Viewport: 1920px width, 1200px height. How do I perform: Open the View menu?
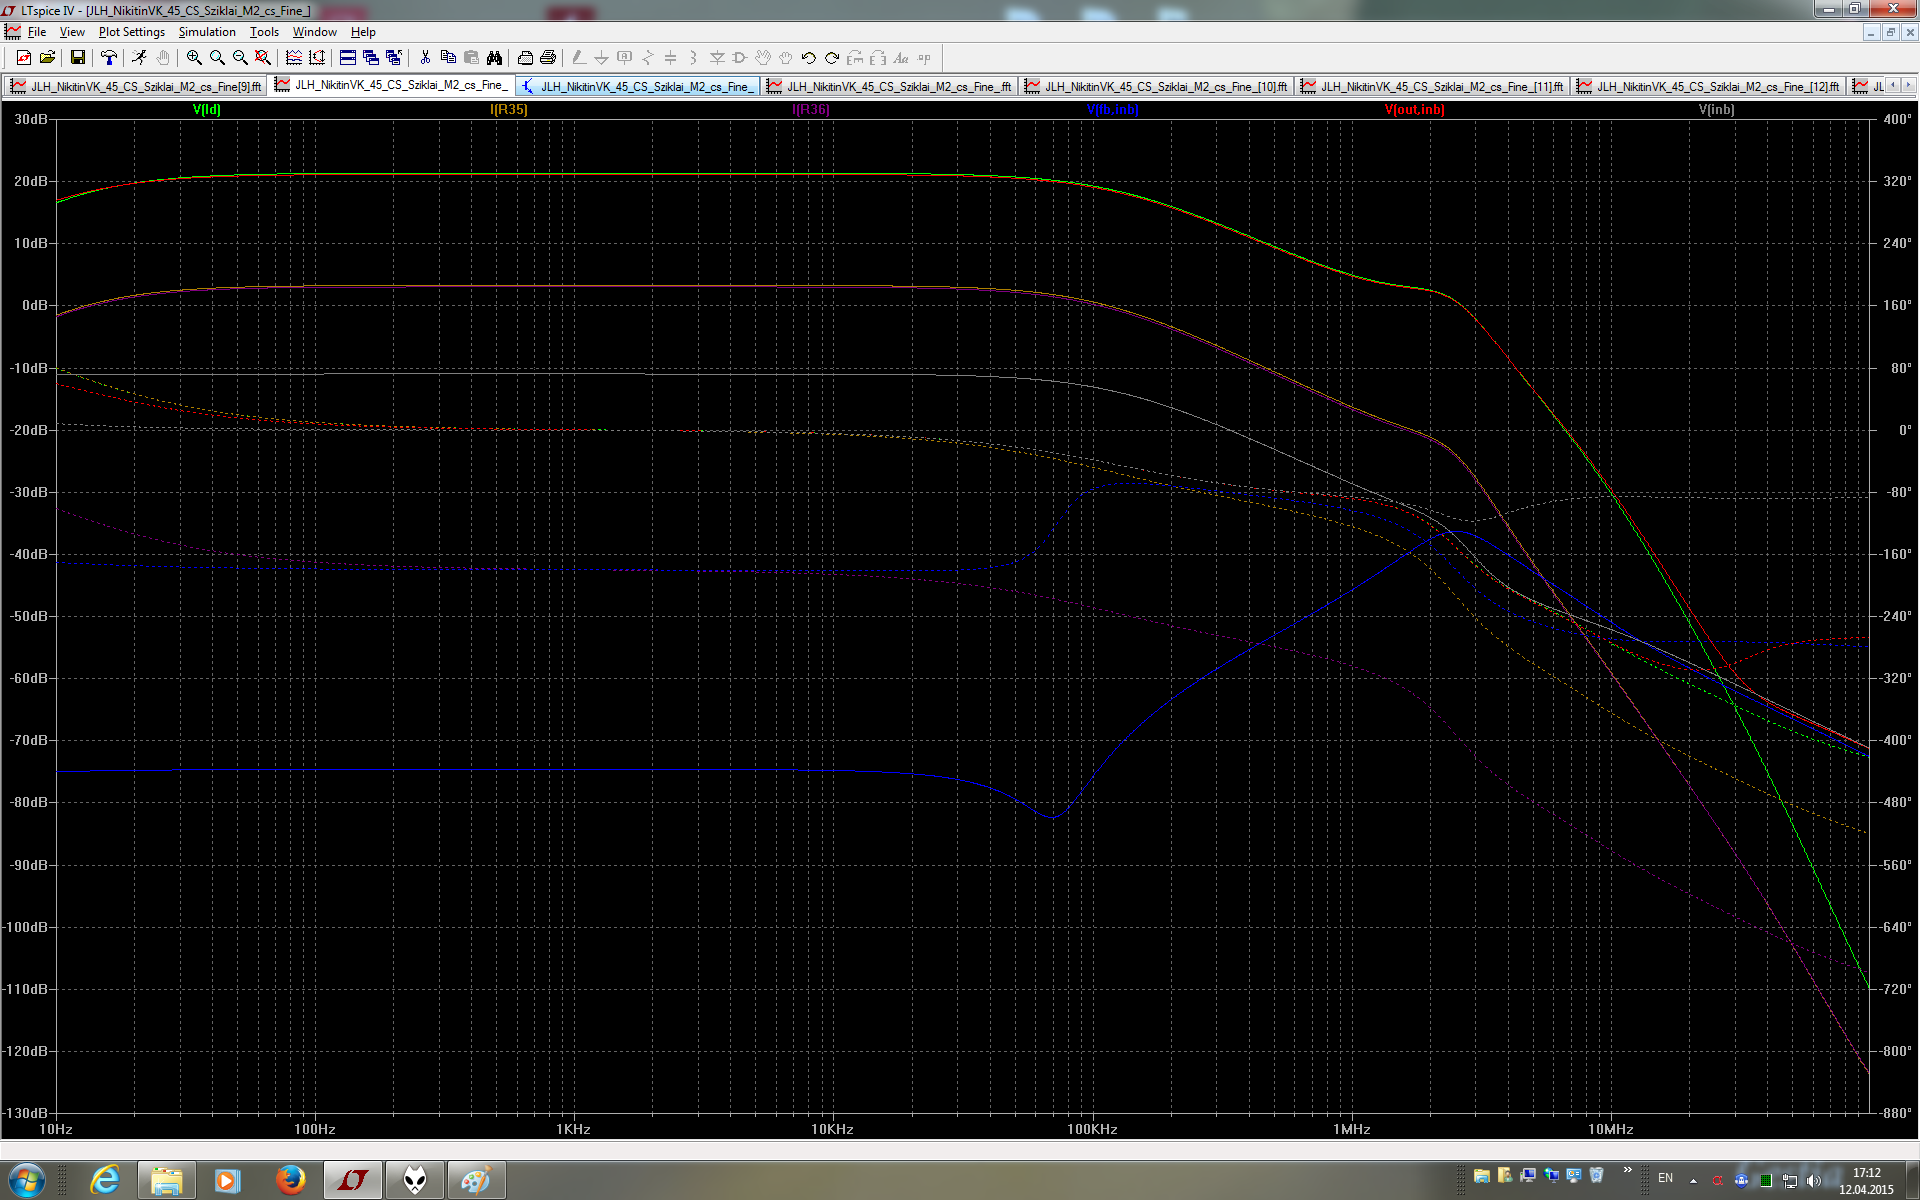[x=72, y=32]
